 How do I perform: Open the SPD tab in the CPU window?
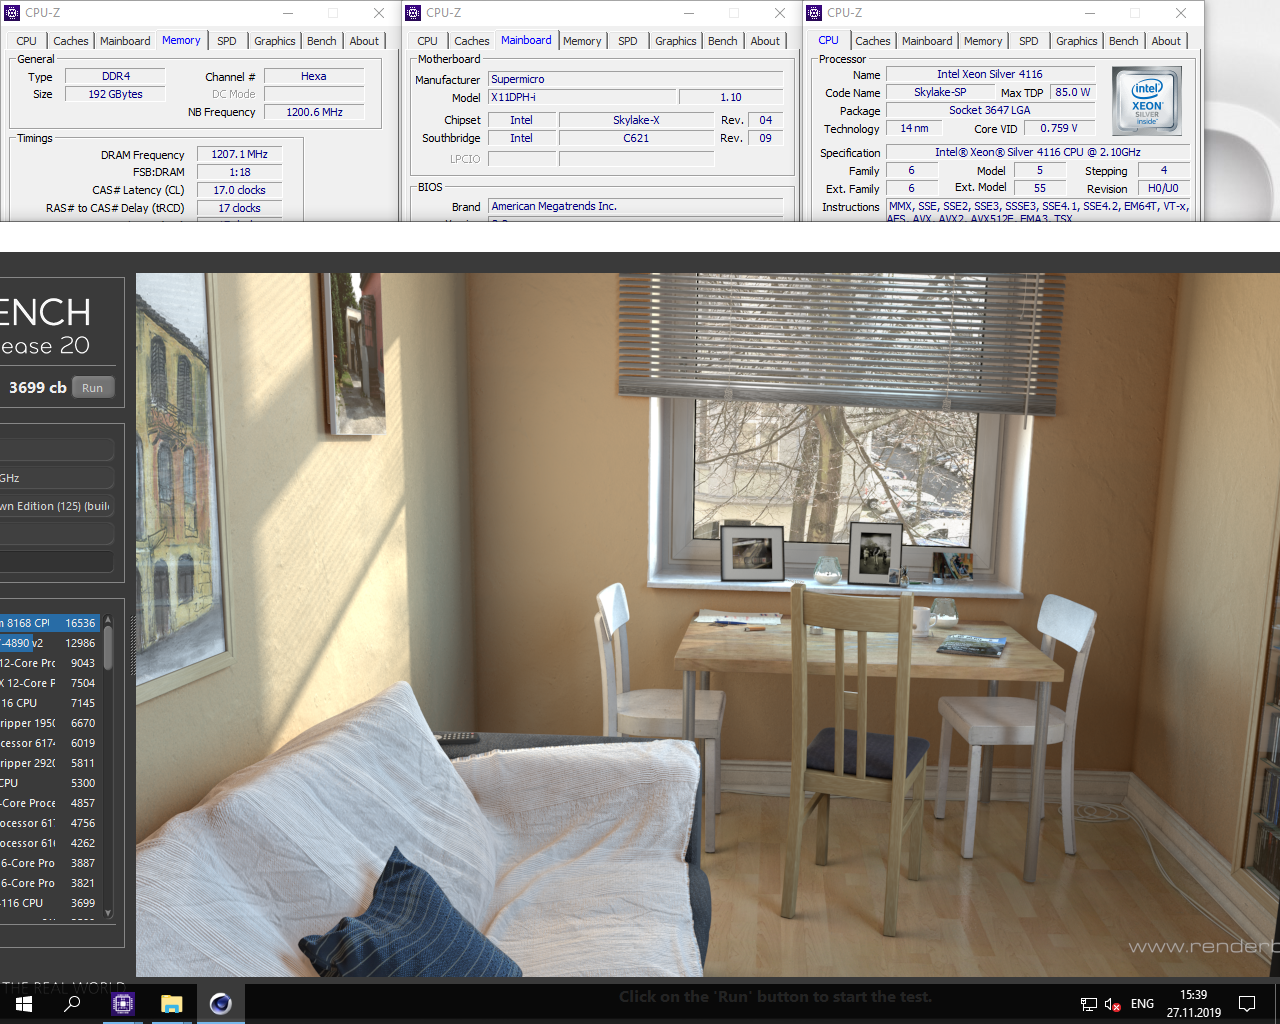point(1029,41)
